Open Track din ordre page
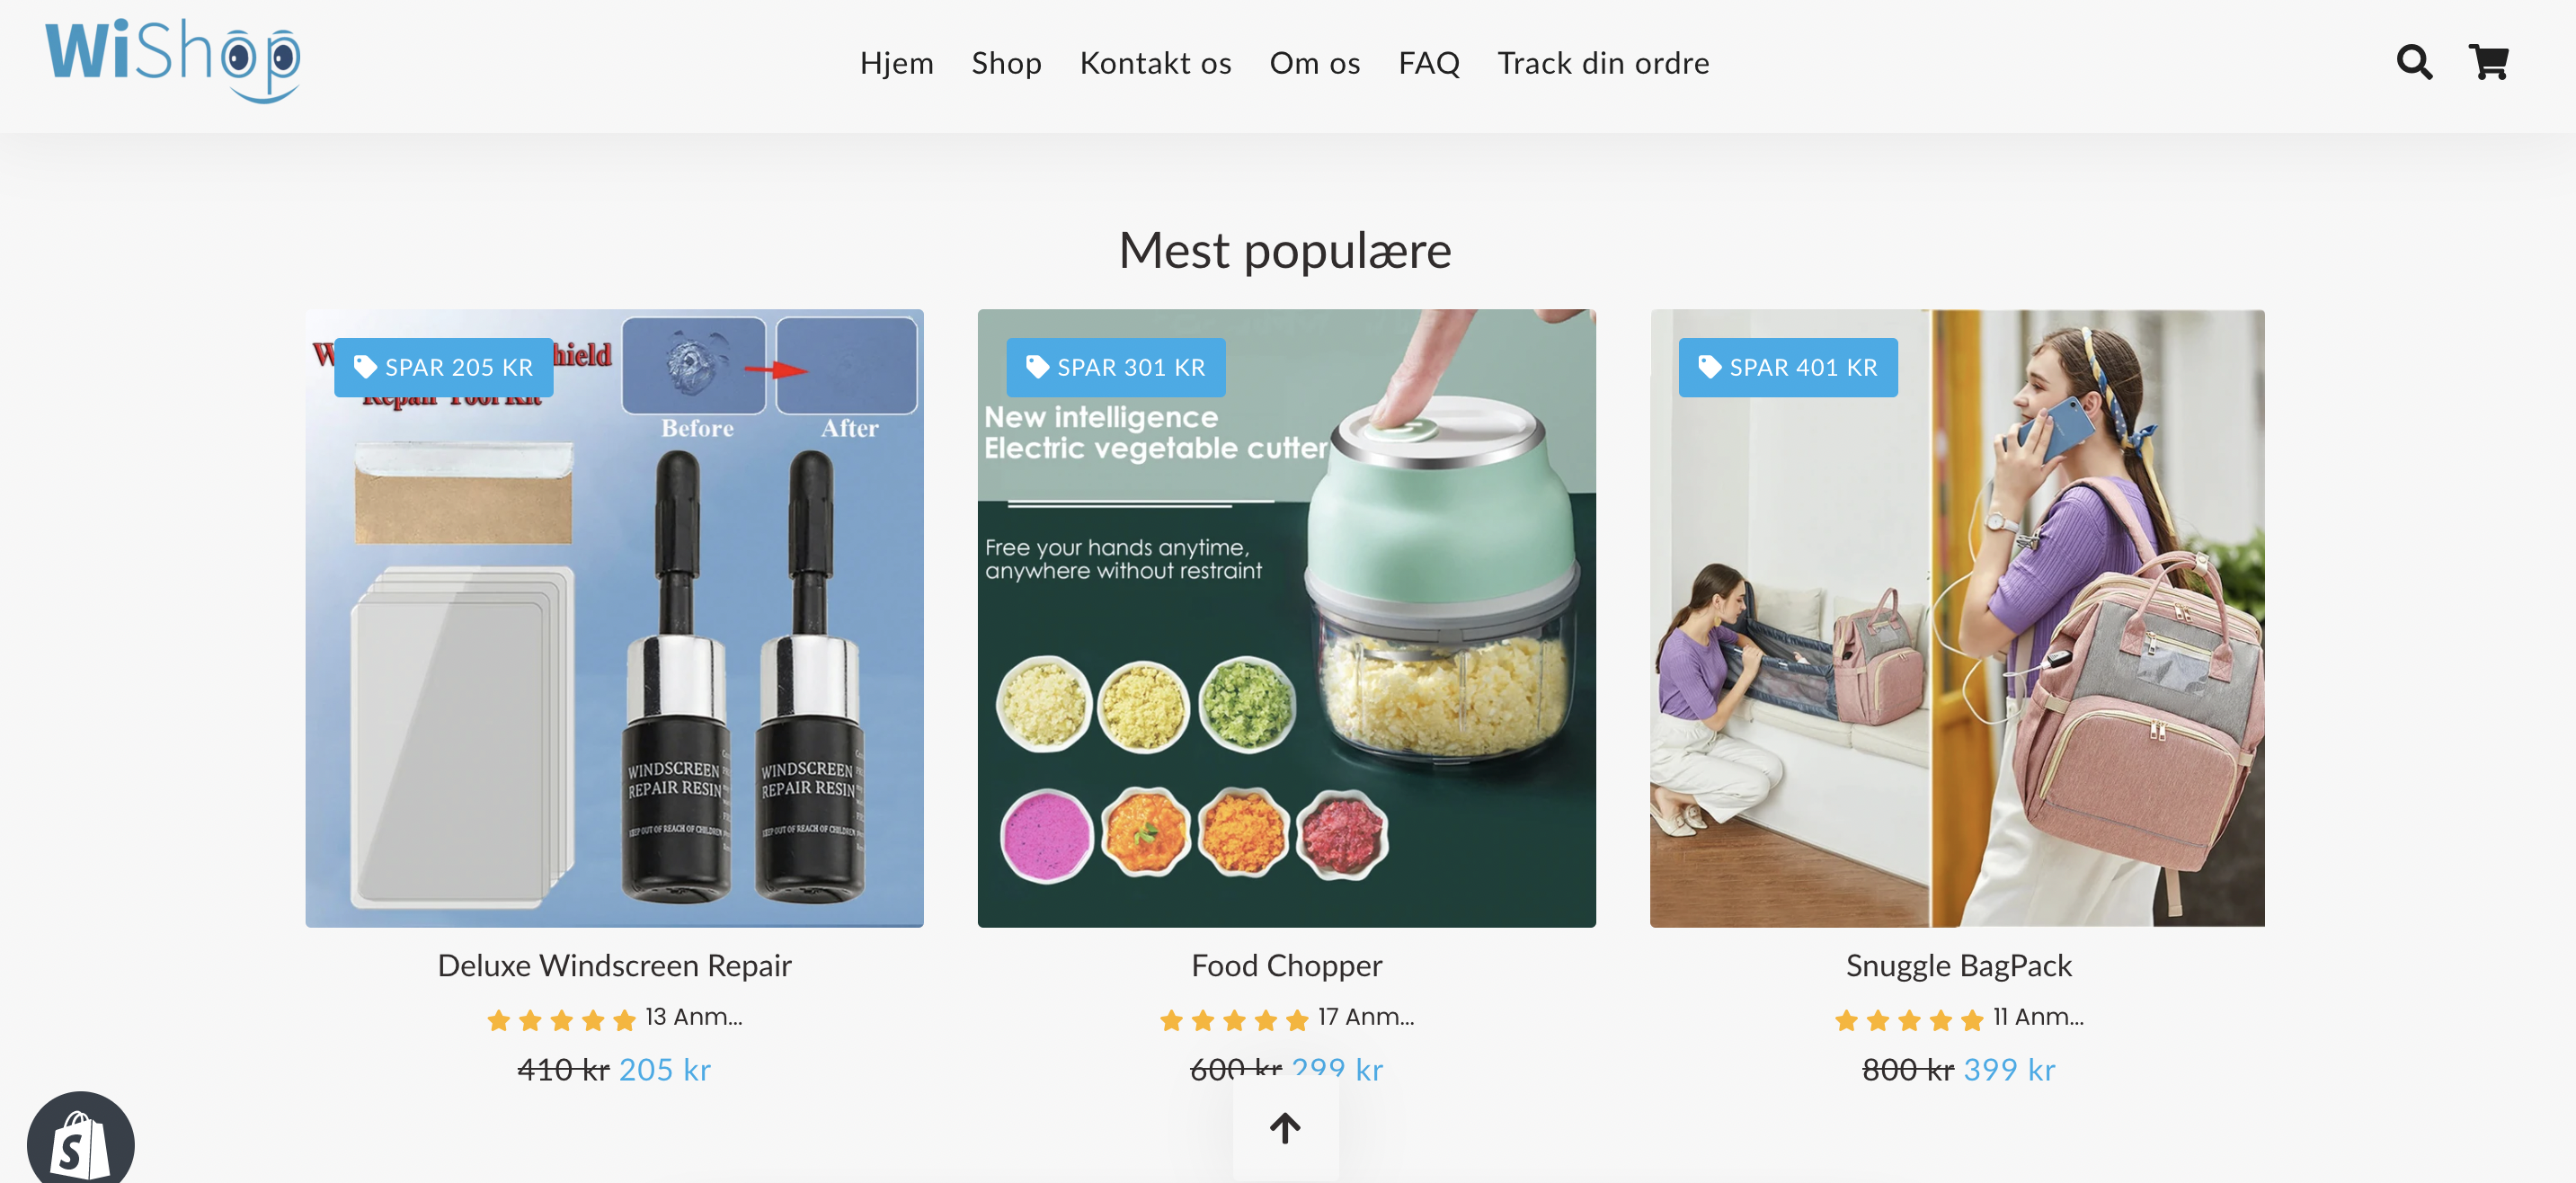The height and width of the screenshot is (1183, 2576). (1603, 63)
